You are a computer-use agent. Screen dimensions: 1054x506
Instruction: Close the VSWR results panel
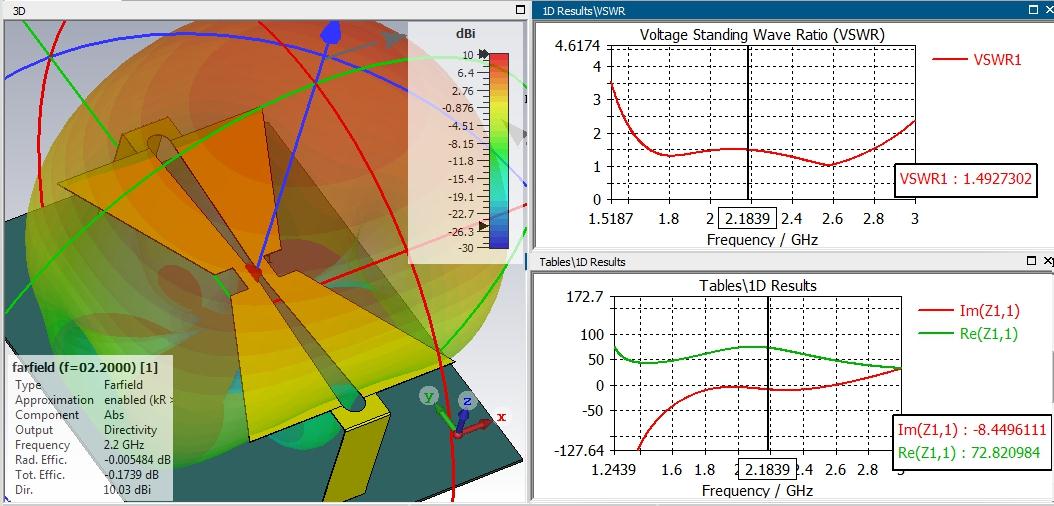coord(1049,10)
